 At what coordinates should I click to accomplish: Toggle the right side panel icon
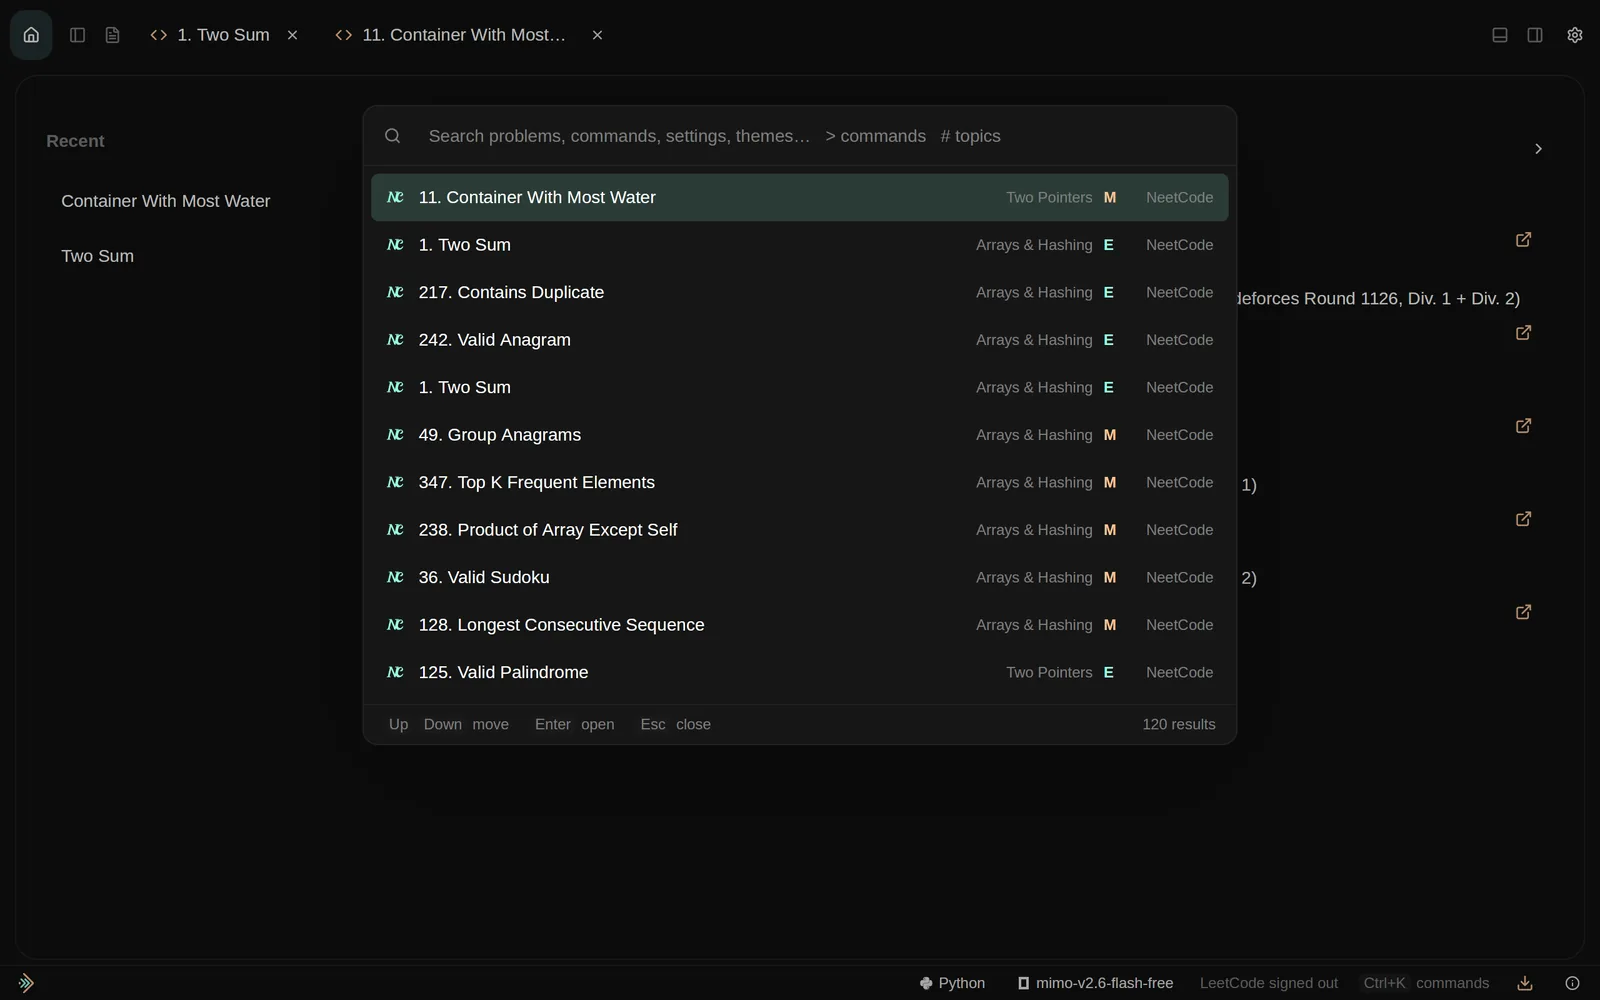1535,35
